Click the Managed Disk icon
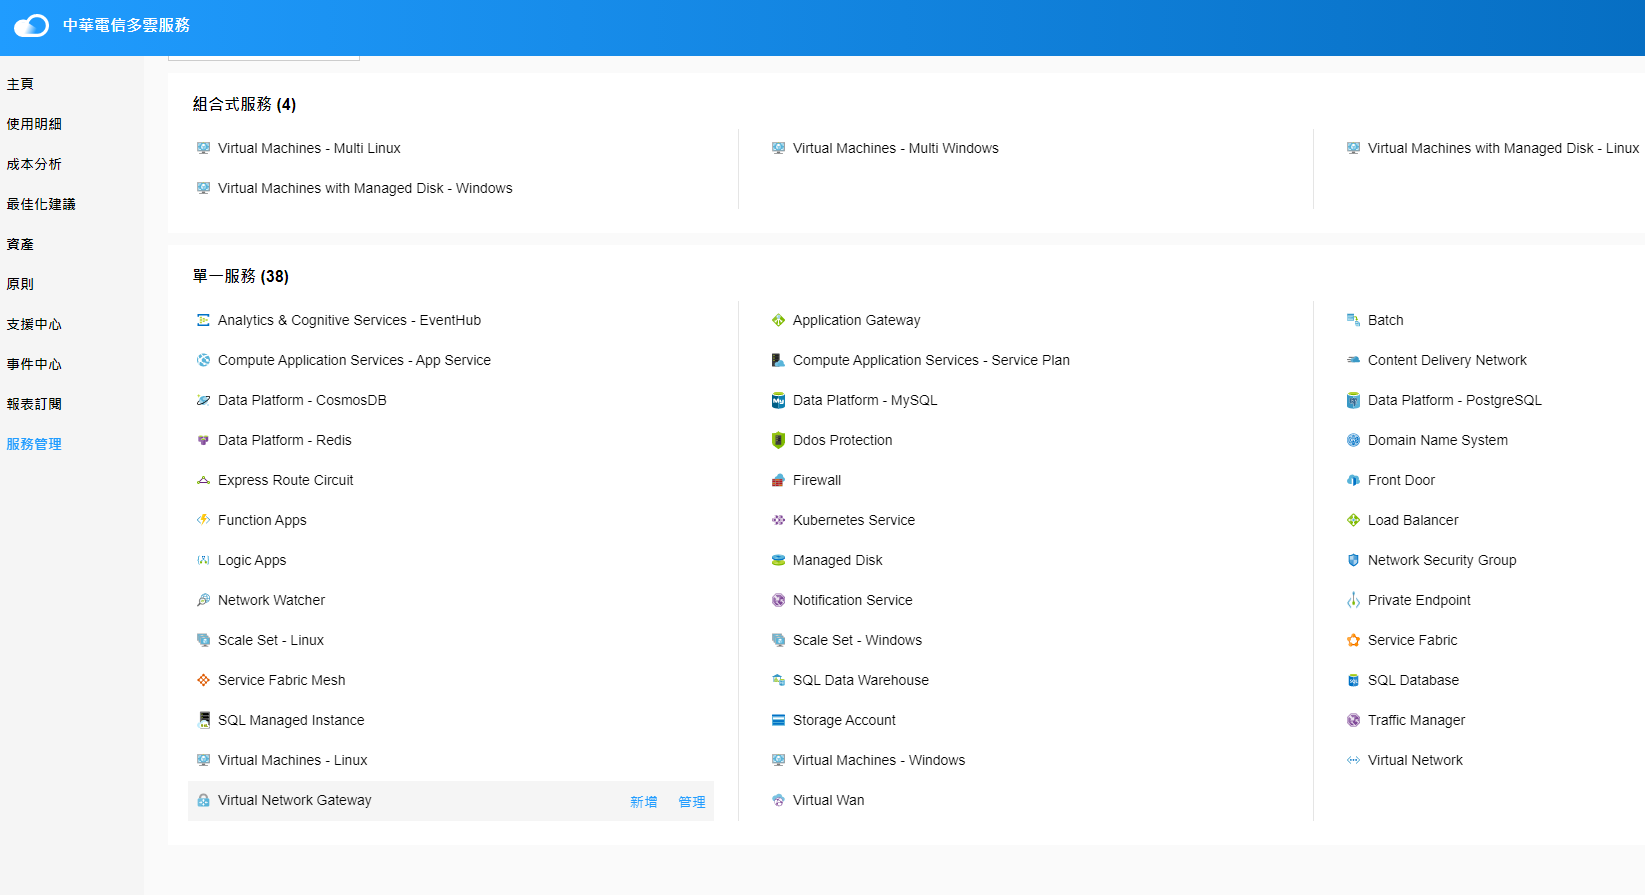Screen dimensions: 1645x895 [779, 560]
